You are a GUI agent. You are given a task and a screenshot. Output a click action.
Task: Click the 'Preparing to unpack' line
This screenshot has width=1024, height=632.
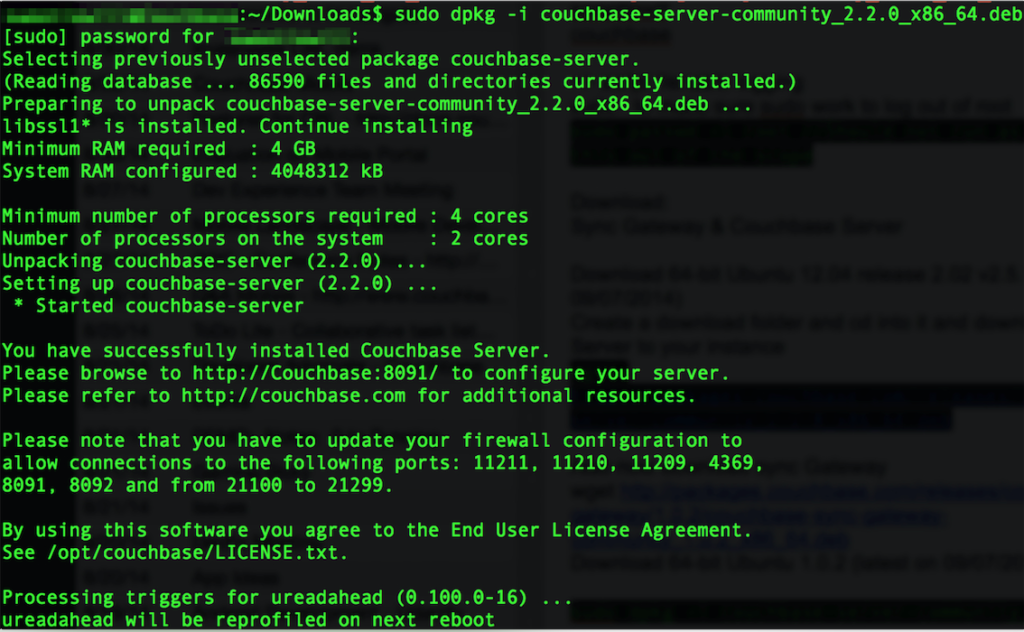(377, 104)
